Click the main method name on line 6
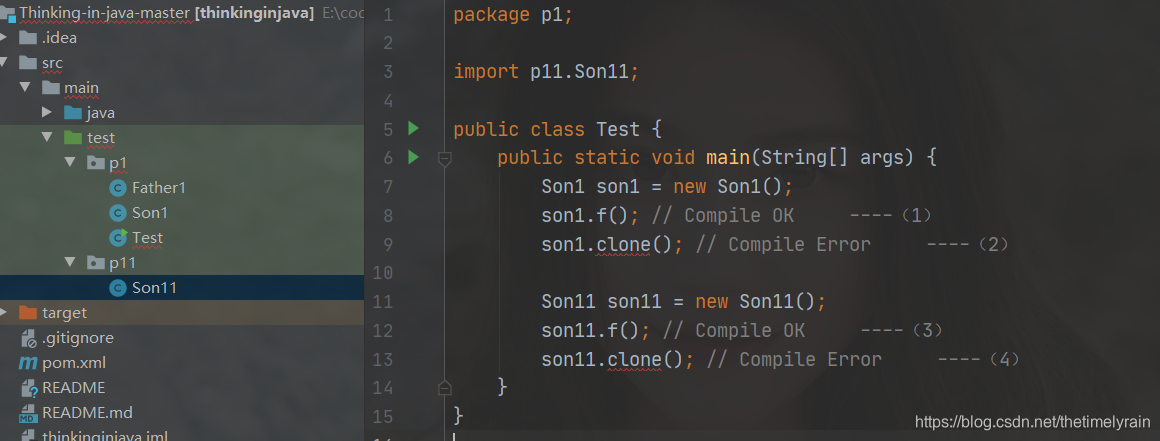Screen dimensions: 1160x441 [x=728, y=158]
